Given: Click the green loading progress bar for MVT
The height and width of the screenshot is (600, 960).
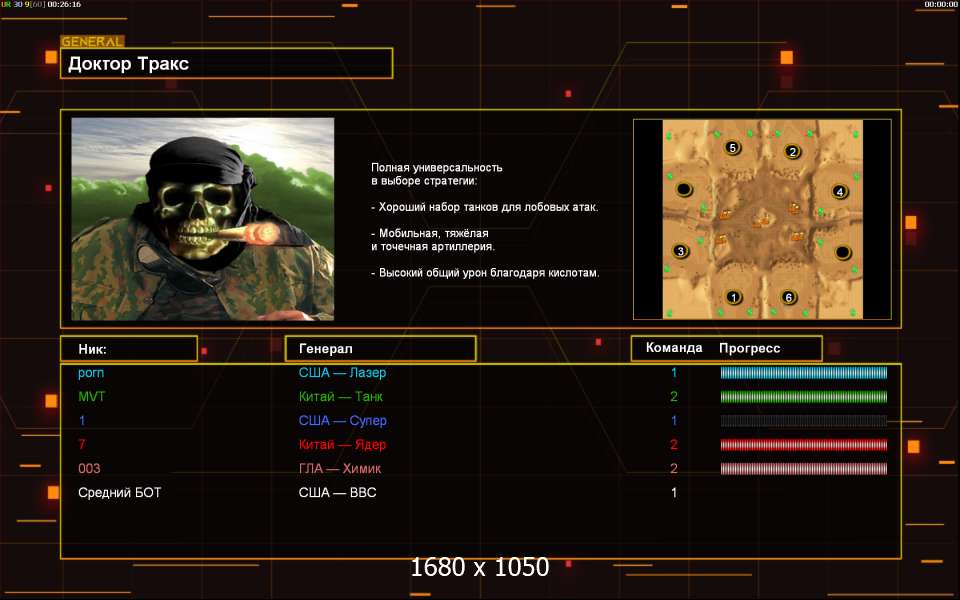Looking at the screenshot, I should pyautogui.click(x=803, y=397).
